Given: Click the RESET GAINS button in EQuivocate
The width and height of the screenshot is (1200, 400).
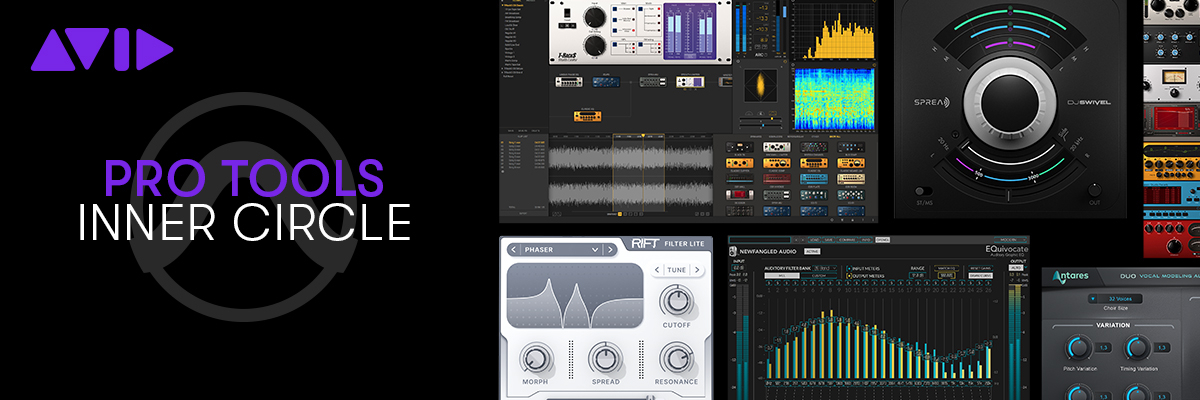Looking at the screenshot, I should pos(980,269).
